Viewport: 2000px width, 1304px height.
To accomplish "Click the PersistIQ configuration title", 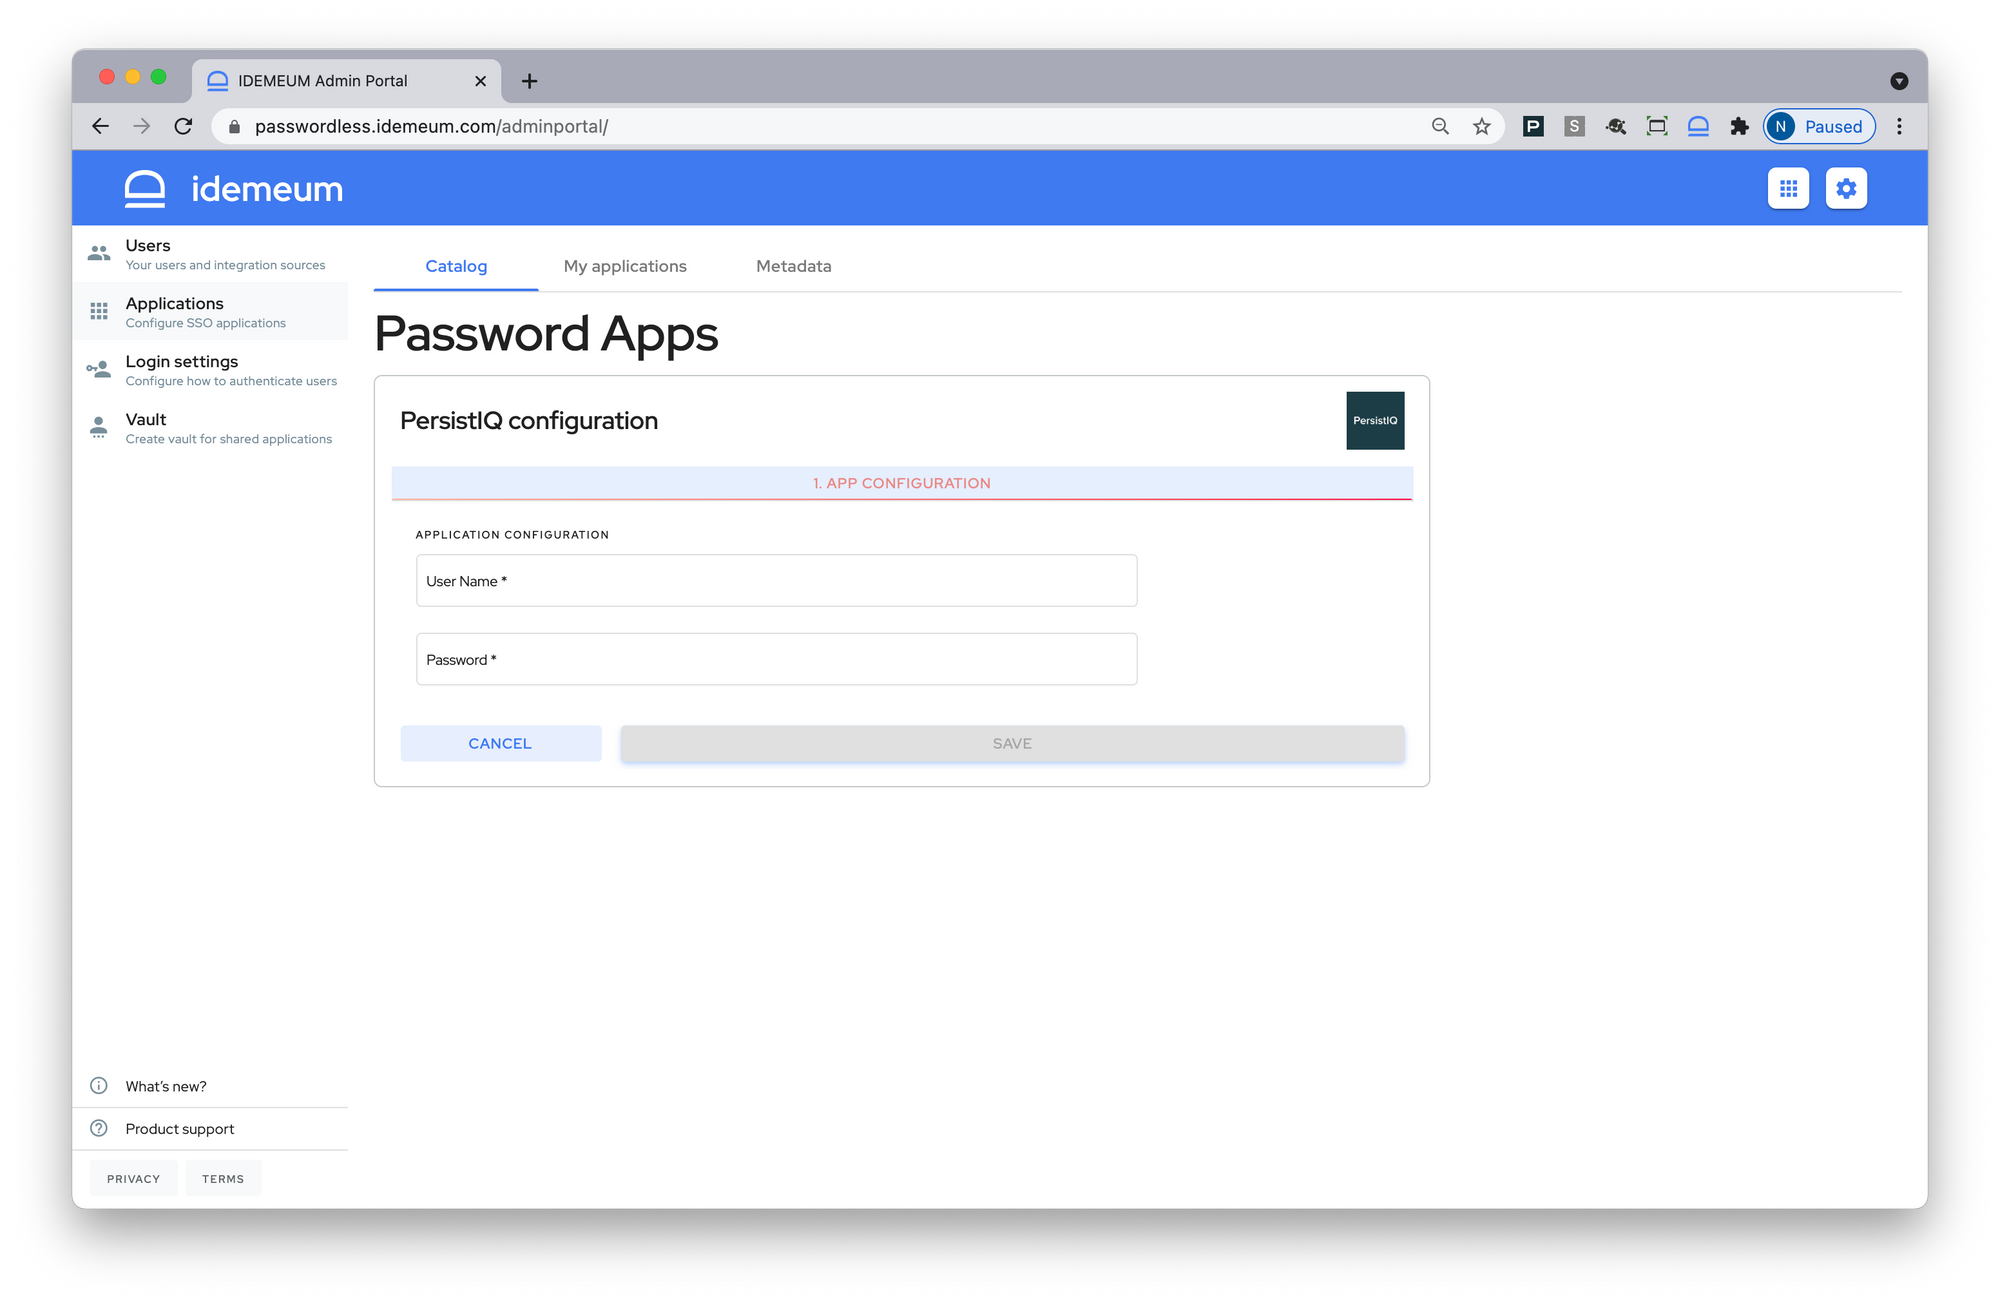I will point(529,420).
